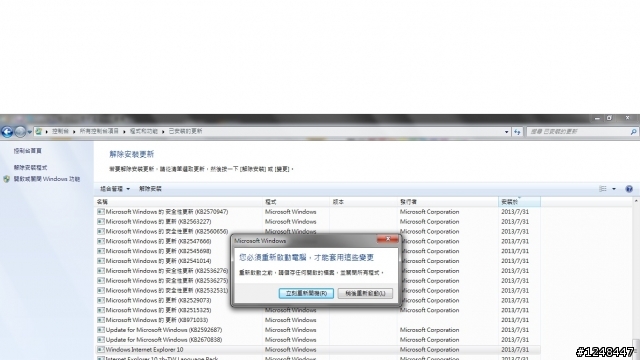This screenshot has width=640, height=360.
Task: Click the icon of update KB2529073
Action: point(100,300)
